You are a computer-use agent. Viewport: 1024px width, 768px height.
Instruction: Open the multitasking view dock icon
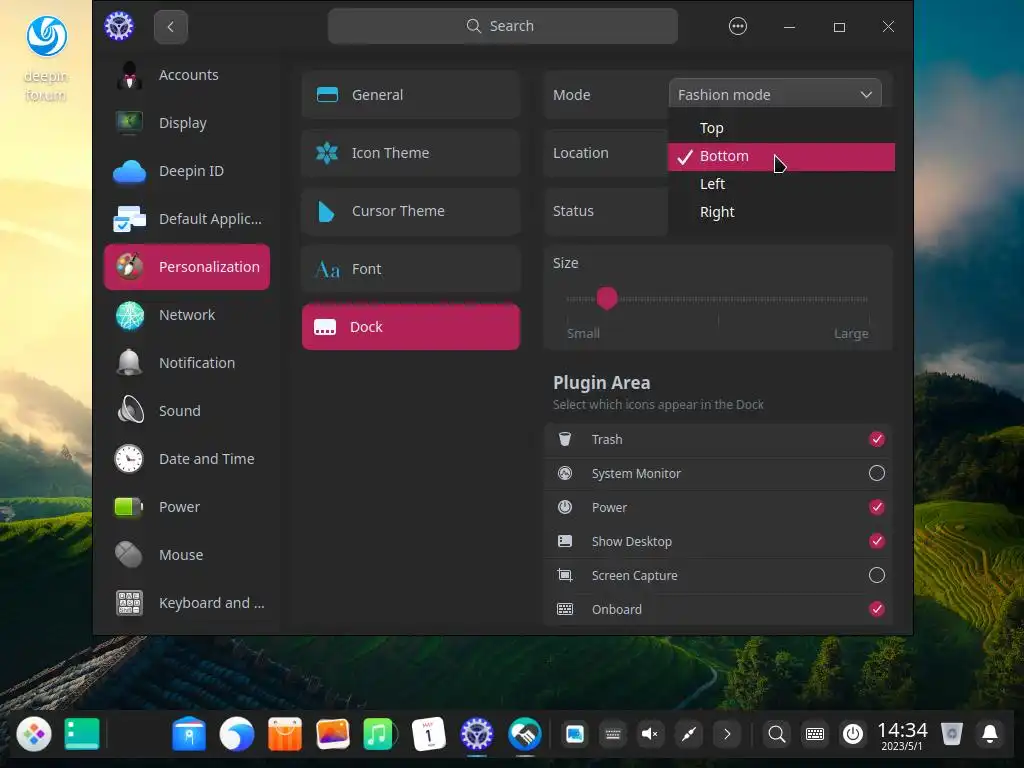pyautogui.click(x=82, y=734)
